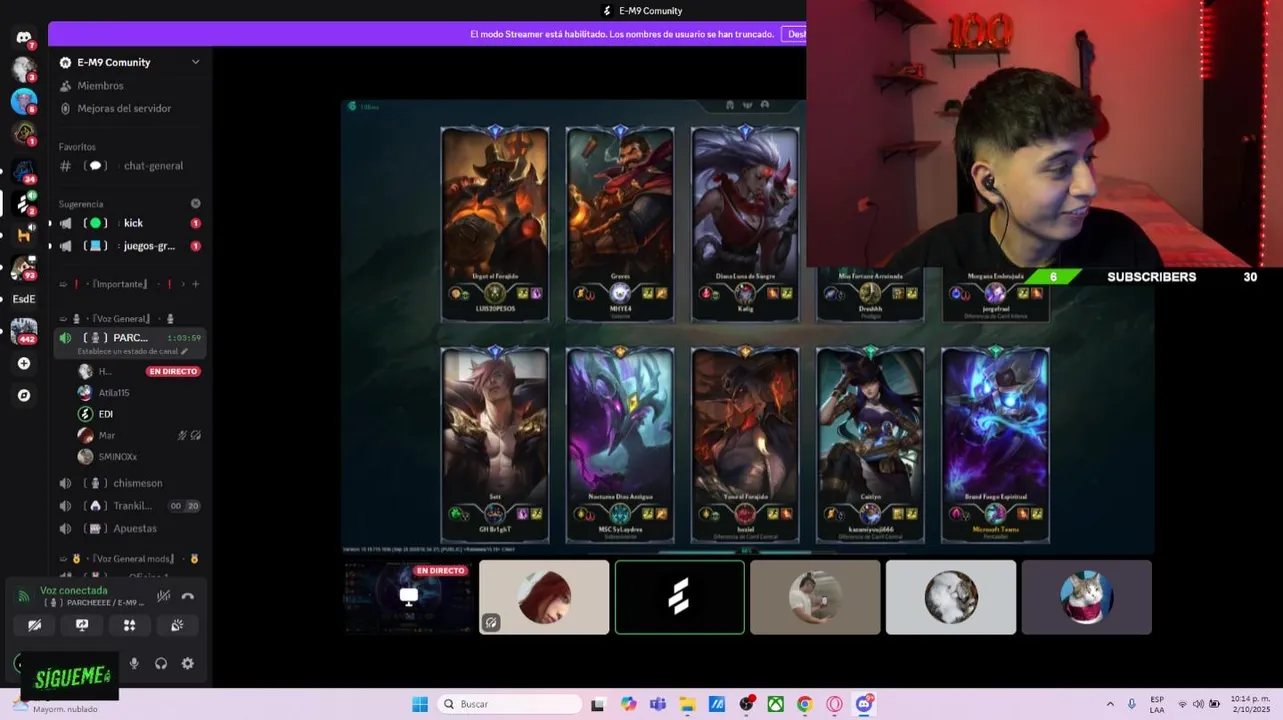Open Discord direct messages home icon
Viewport: 1283px width, 720px height.
point(23,38)
